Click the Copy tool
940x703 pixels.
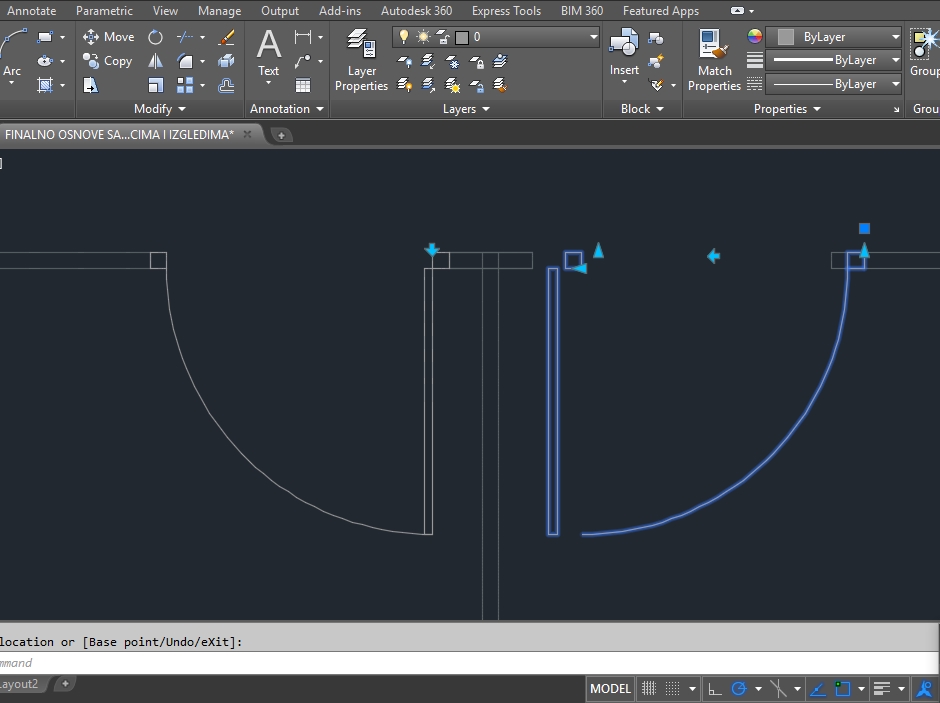click(108, 61)
